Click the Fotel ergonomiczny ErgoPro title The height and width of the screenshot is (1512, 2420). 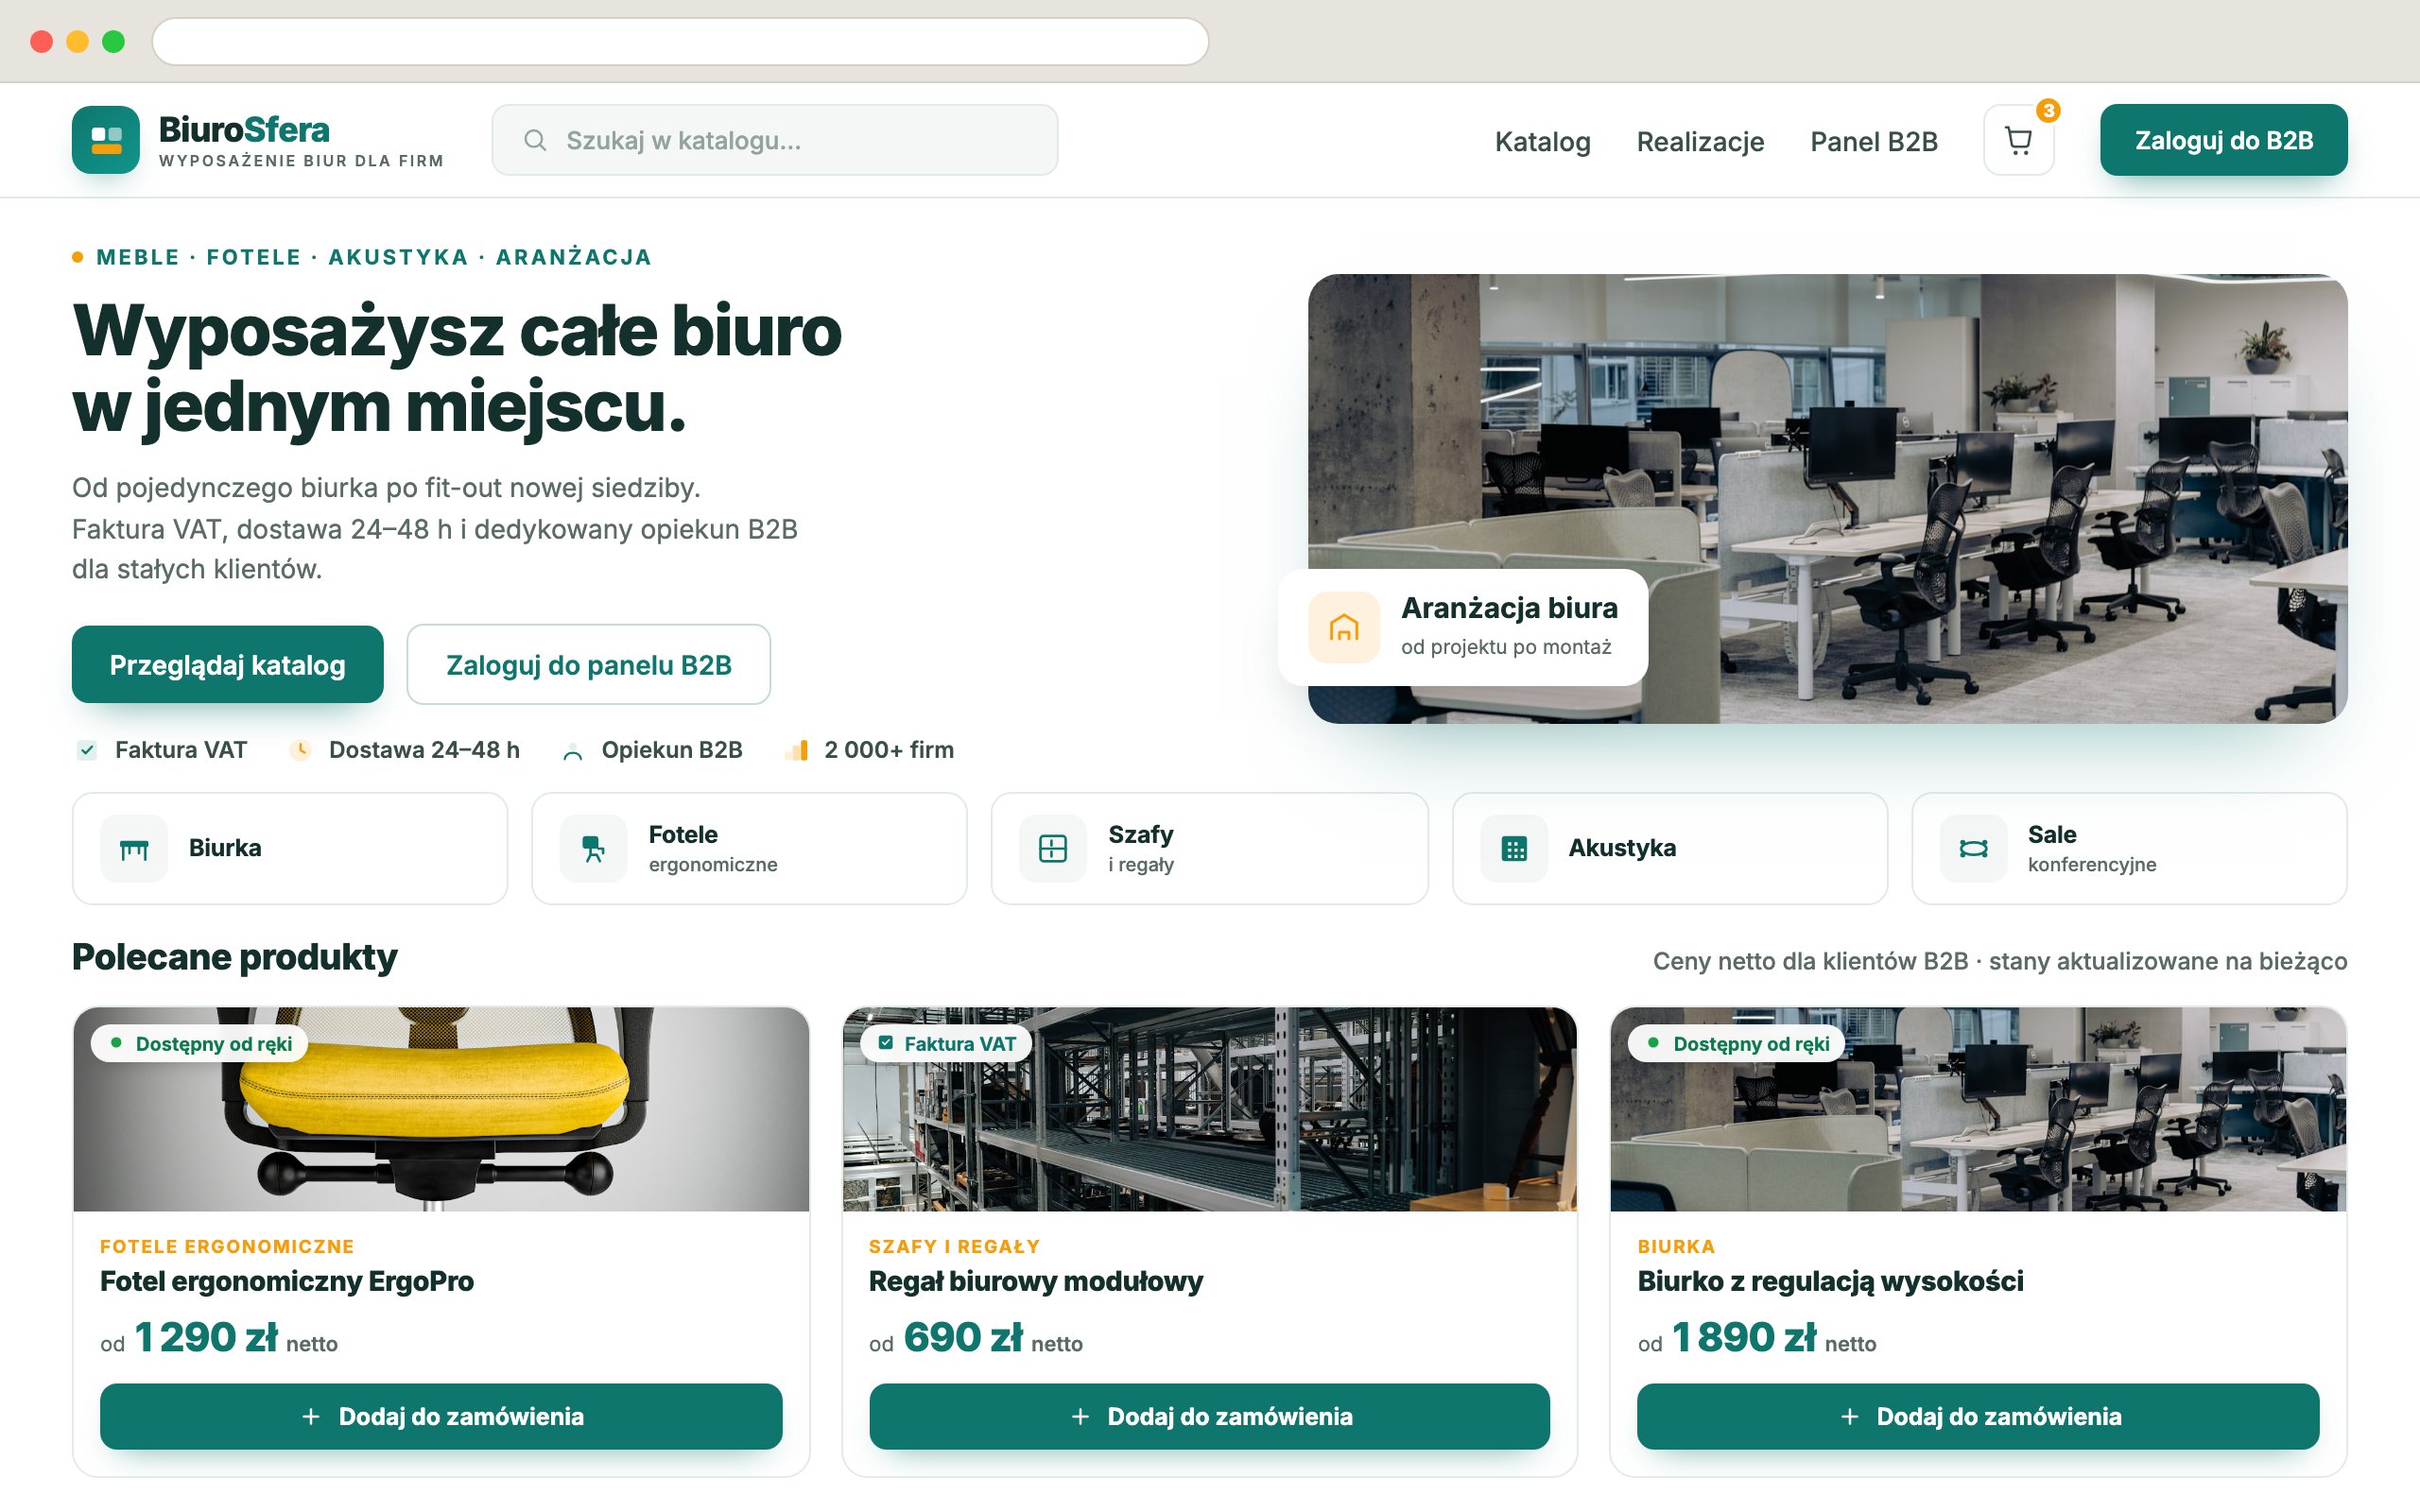[x=287, y=1281]
